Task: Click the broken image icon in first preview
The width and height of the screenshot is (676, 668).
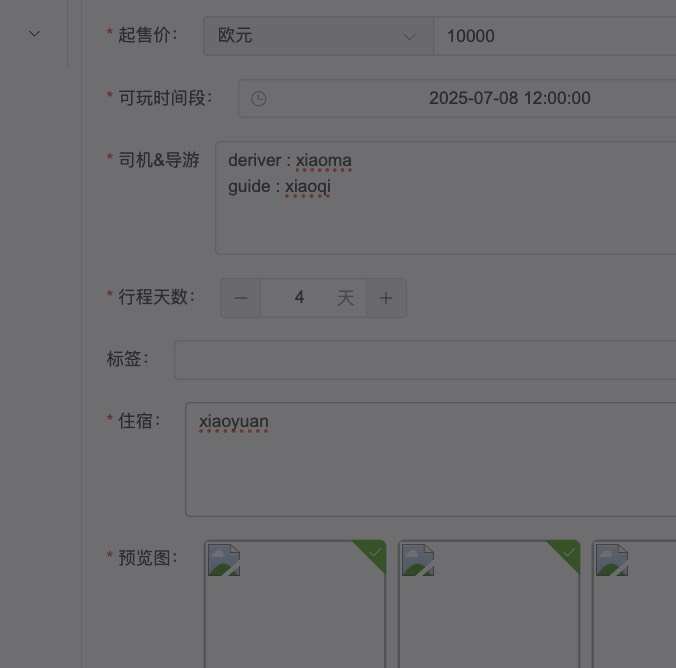Action: pyautogui.click(x=224, y=561)
